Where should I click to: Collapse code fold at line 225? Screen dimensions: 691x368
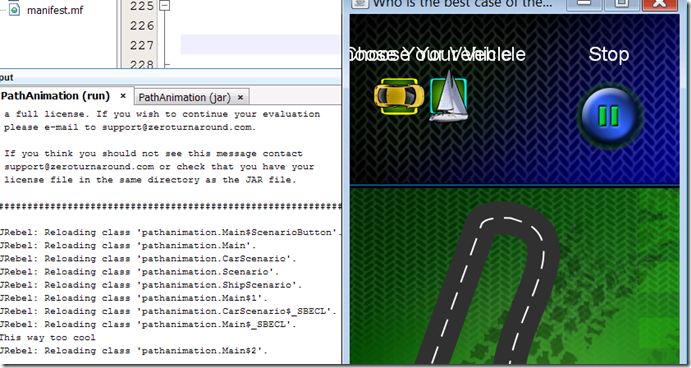(165, 6)
